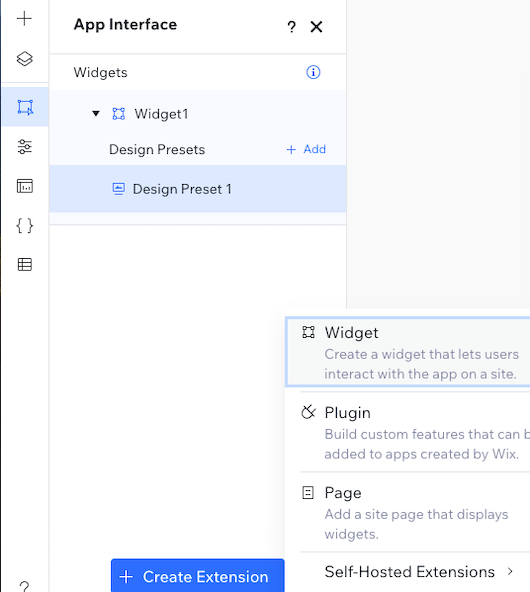
Task: Select the App Interface sidebar icon
Action: tap(25, 107)
